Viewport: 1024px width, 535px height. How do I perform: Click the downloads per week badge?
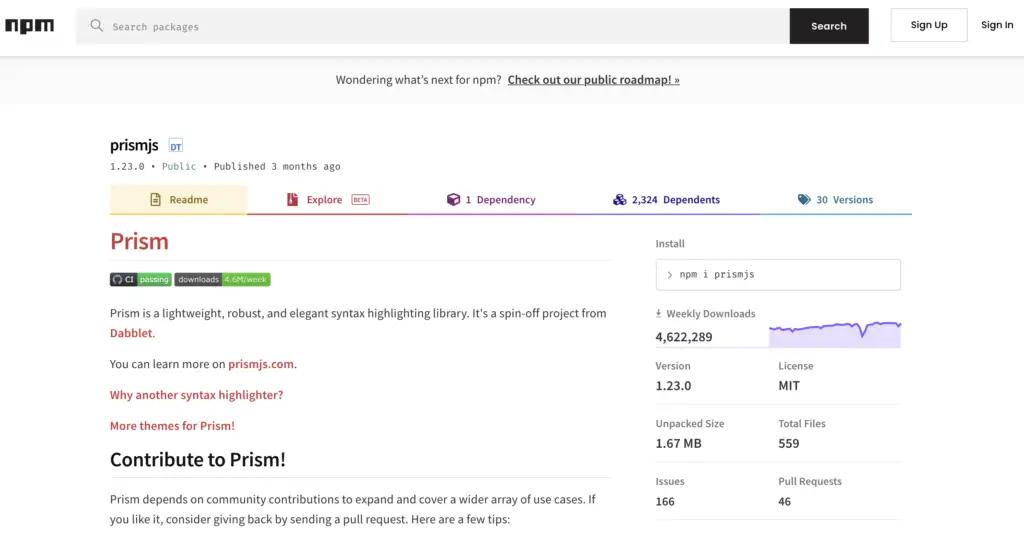pos(222,280)
